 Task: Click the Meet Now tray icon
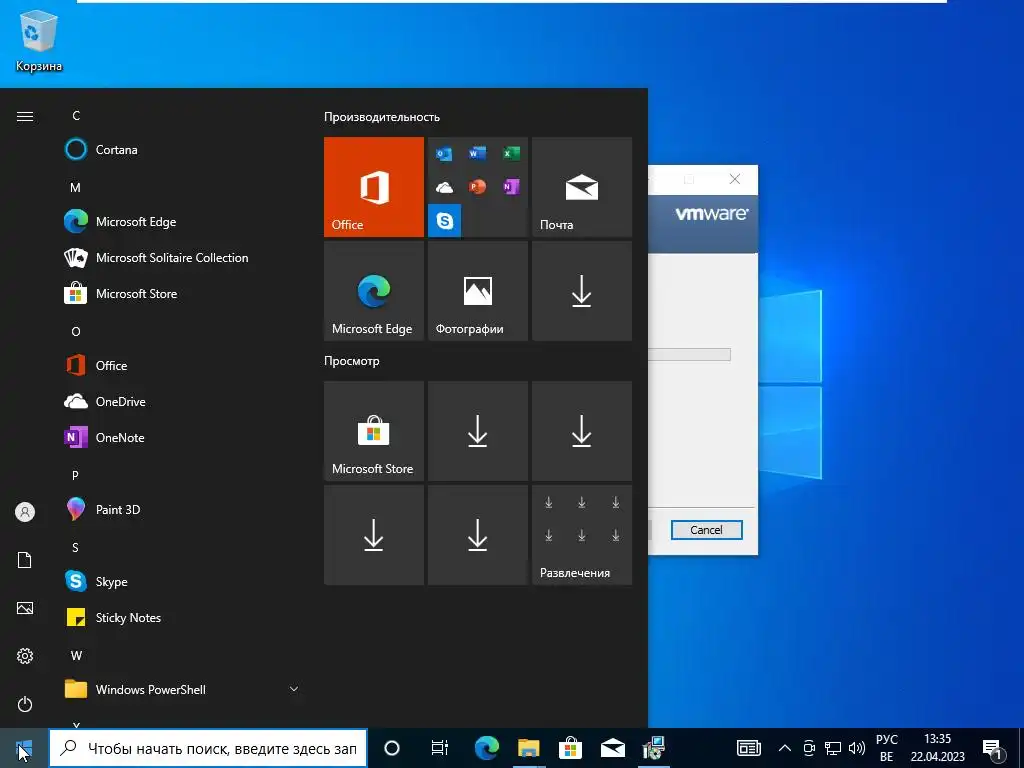(x=810, y=748)
